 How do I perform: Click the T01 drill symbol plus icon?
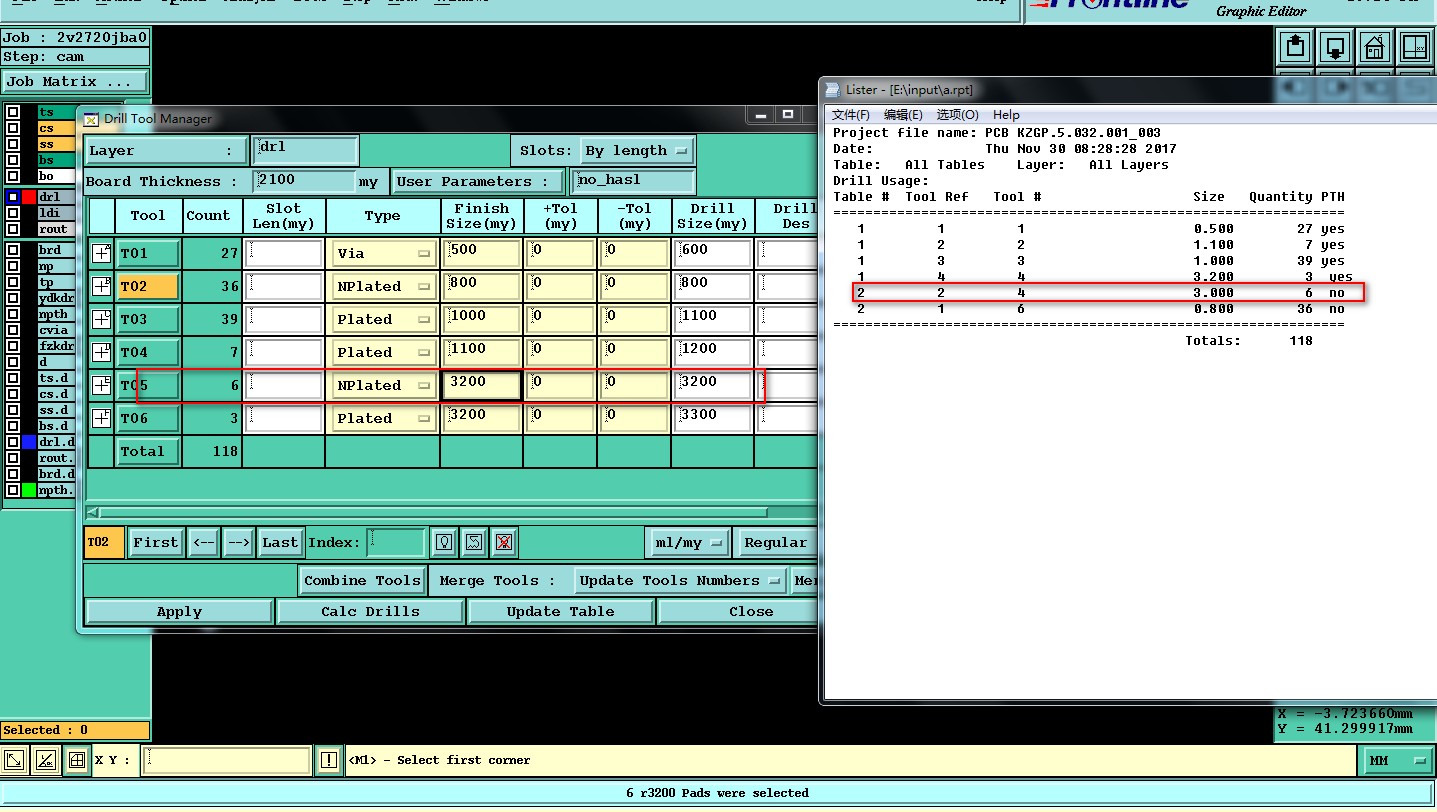[101, 253]
